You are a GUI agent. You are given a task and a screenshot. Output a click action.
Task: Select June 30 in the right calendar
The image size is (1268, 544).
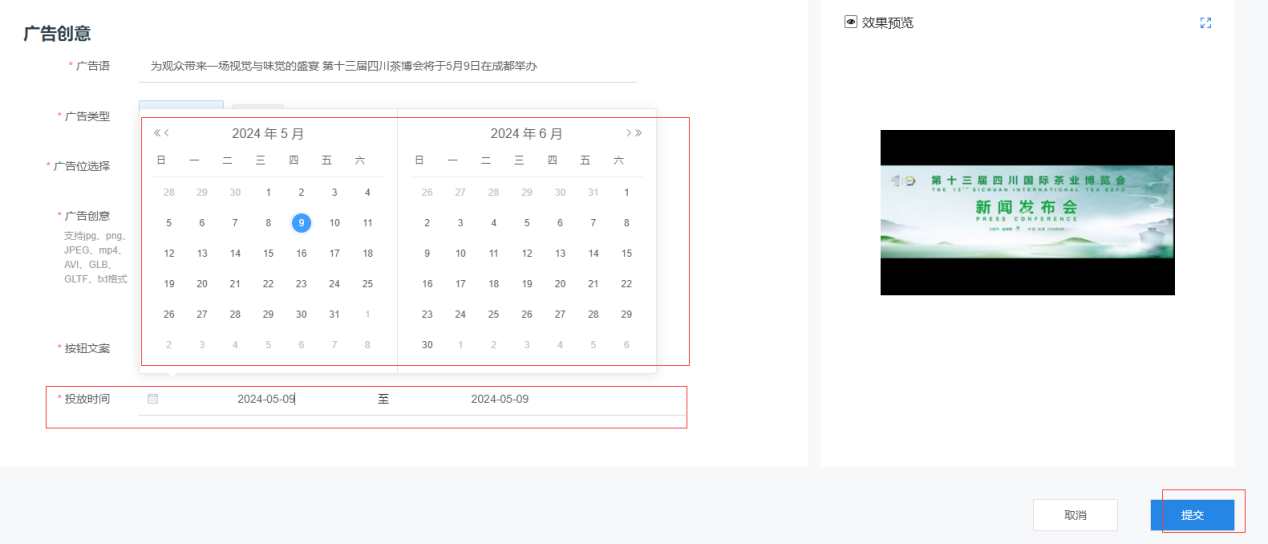coord(427,345)
